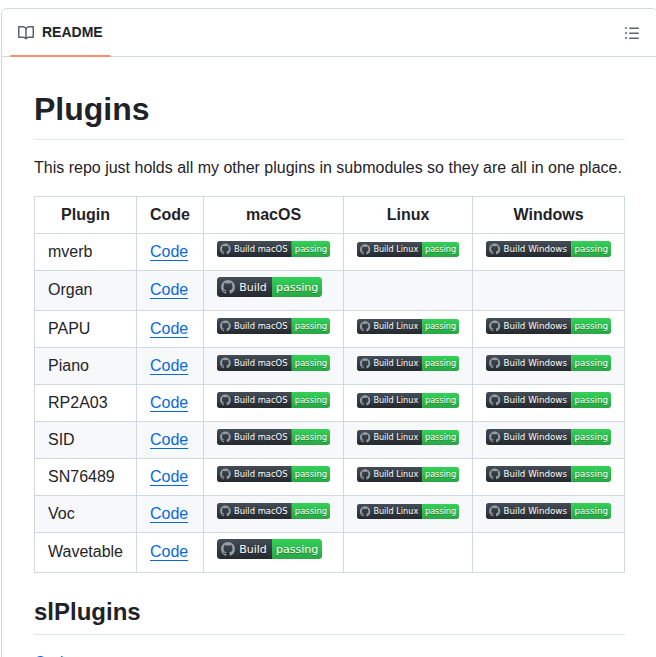The width and height of the screenshot is (656, 657).
Task: Open the mverb Code link
Action: [x=169, y=251]
